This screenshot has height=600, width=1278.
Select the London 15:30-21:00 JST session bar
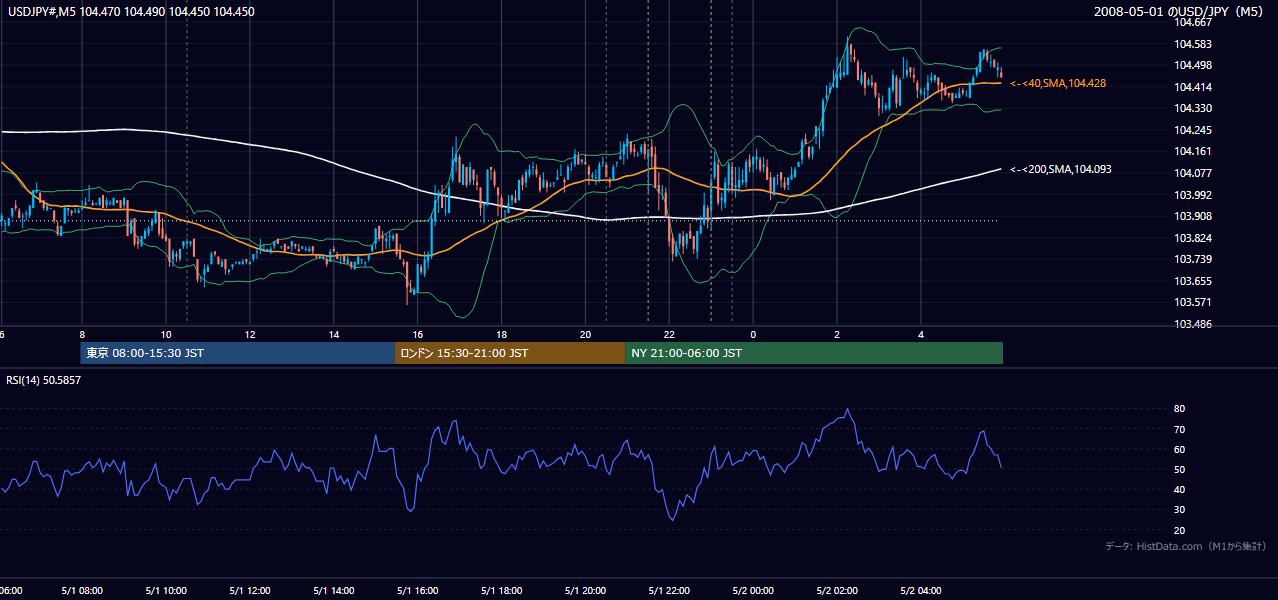pyautogui.click(x=510, y=353)
